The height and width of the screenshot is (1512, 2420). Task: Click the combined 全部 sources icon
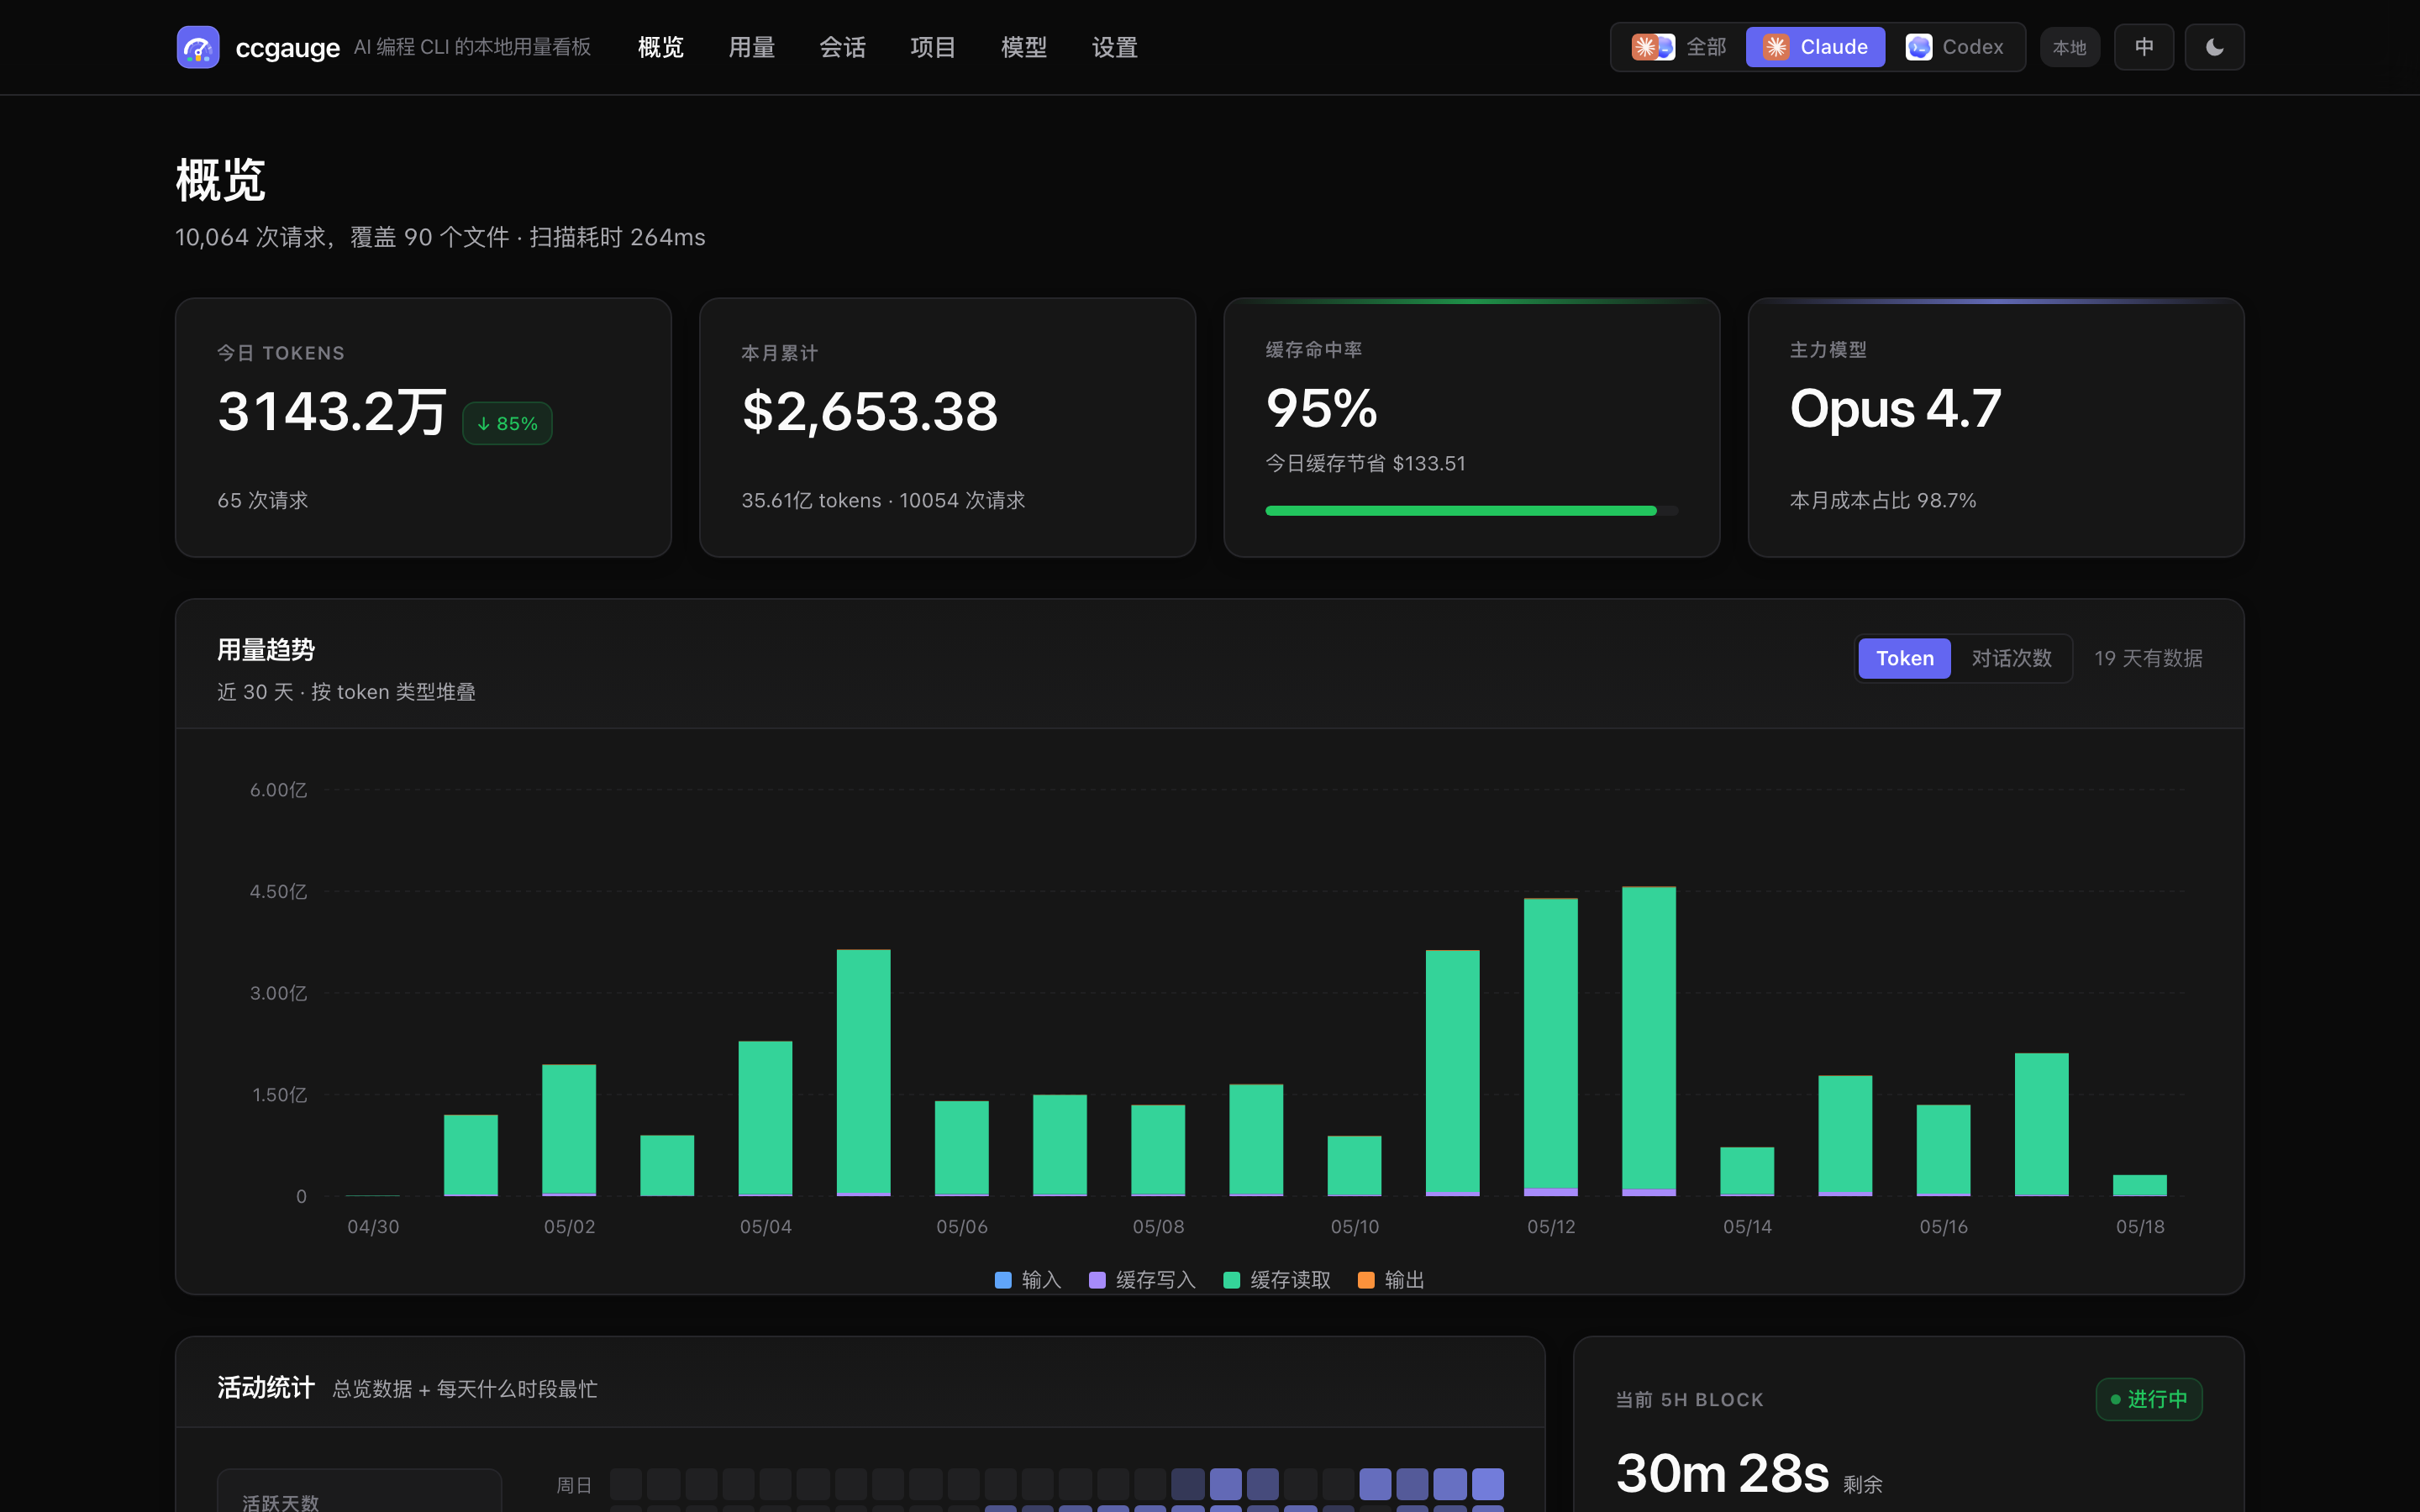[x=1653, y=47]
